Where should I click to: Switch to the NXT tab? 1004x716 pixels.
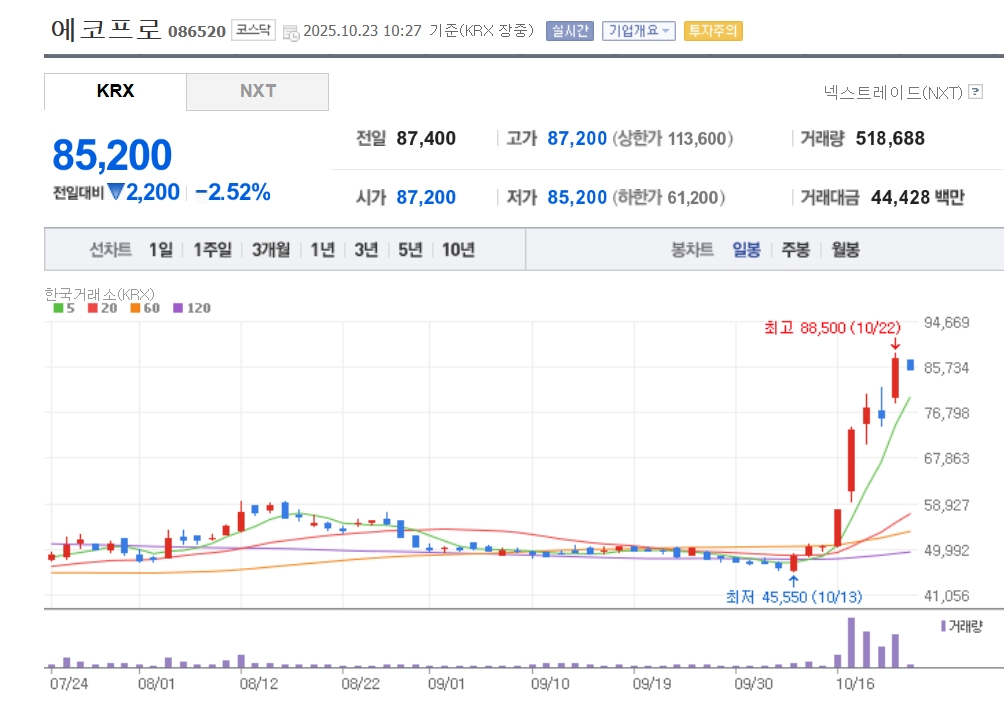click(x=257, y=91)
